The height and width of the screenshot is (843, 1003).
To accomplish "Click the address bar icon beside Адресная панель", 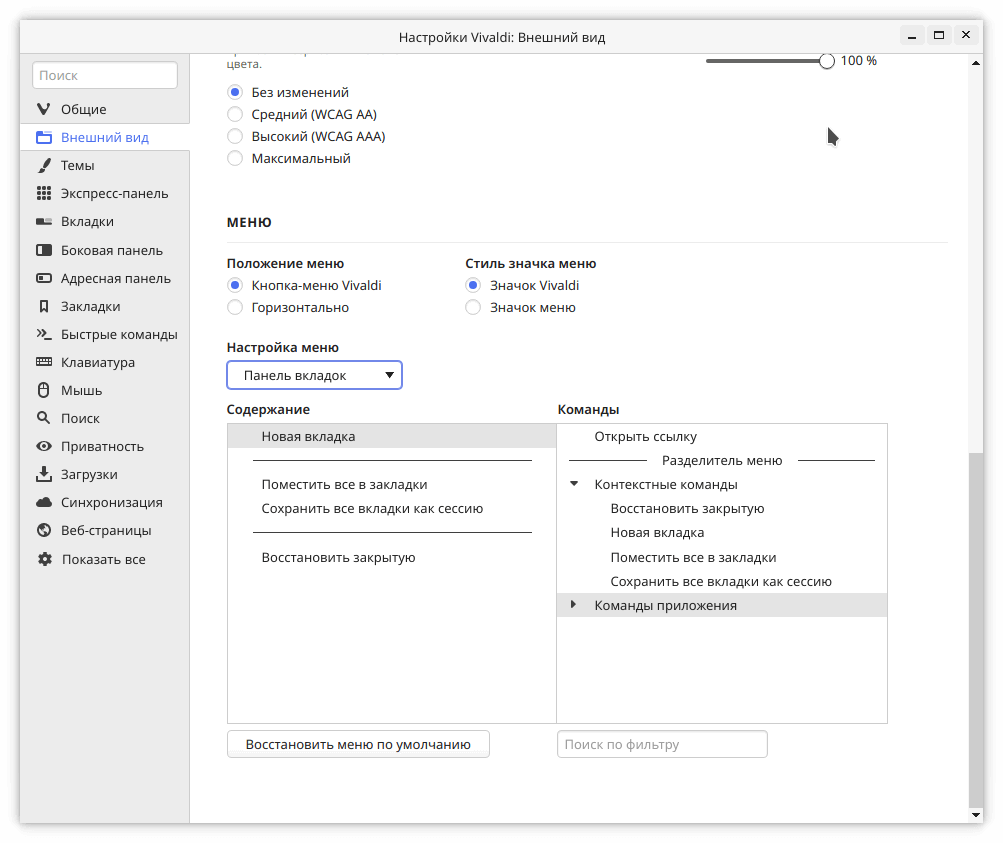I will [x=43, y=278].
